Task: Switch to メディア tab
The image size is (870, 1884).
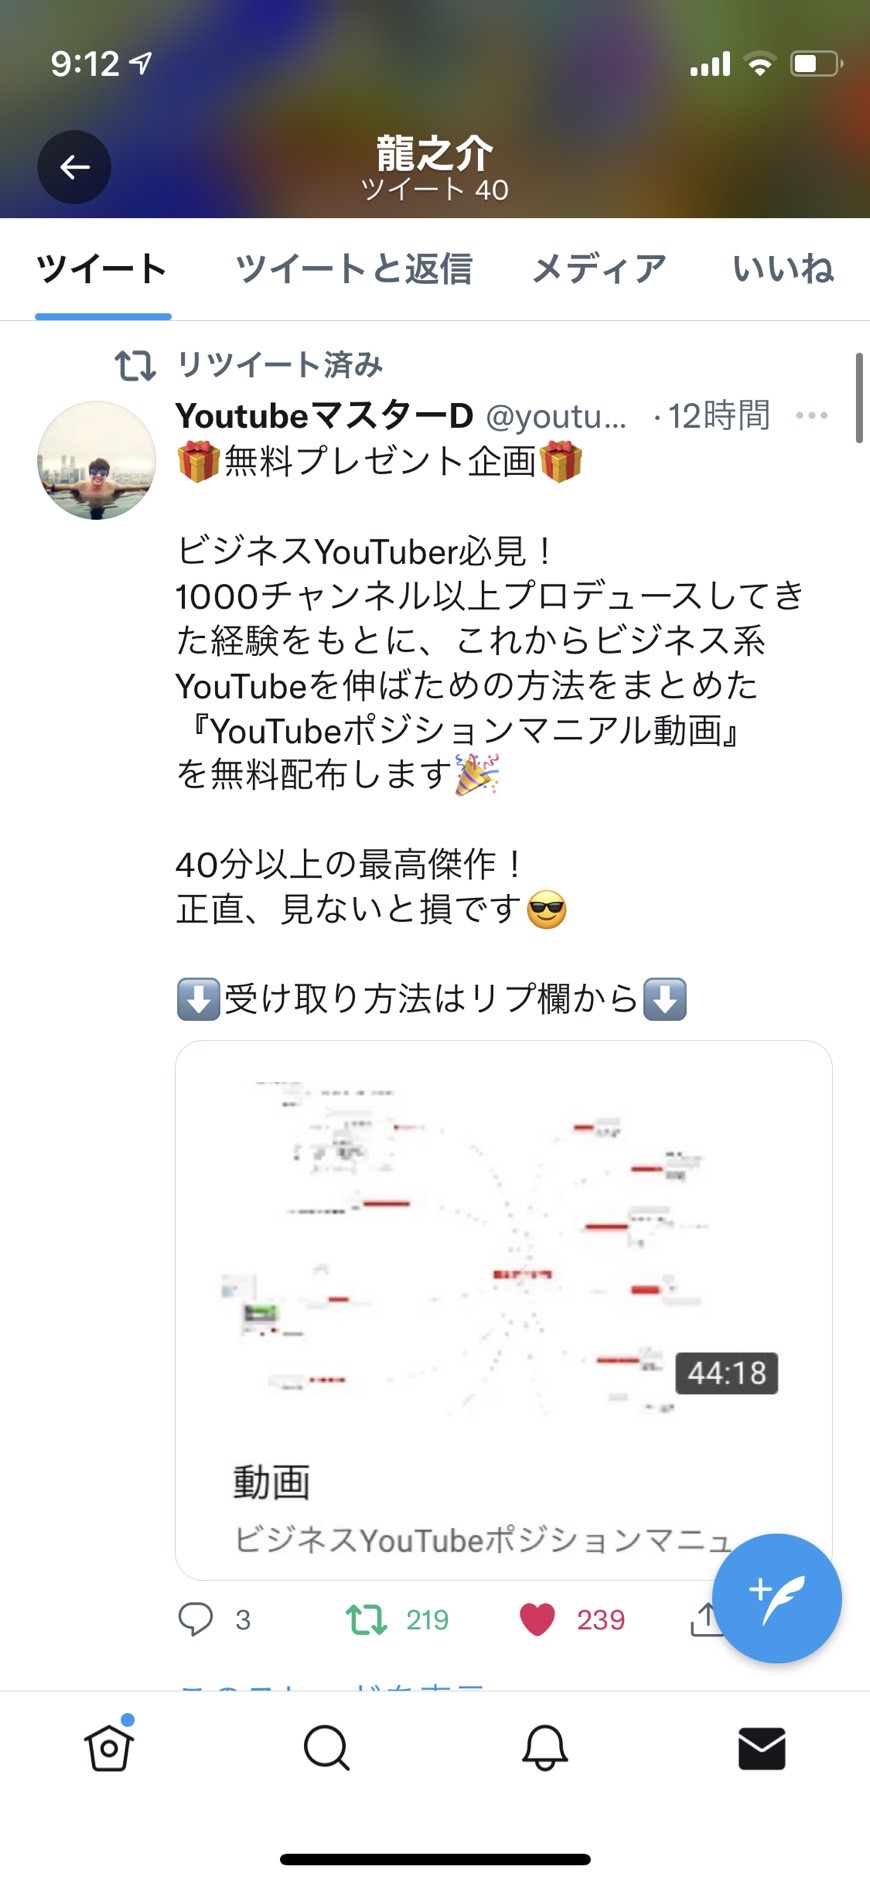Action: [x=598, y=269]
